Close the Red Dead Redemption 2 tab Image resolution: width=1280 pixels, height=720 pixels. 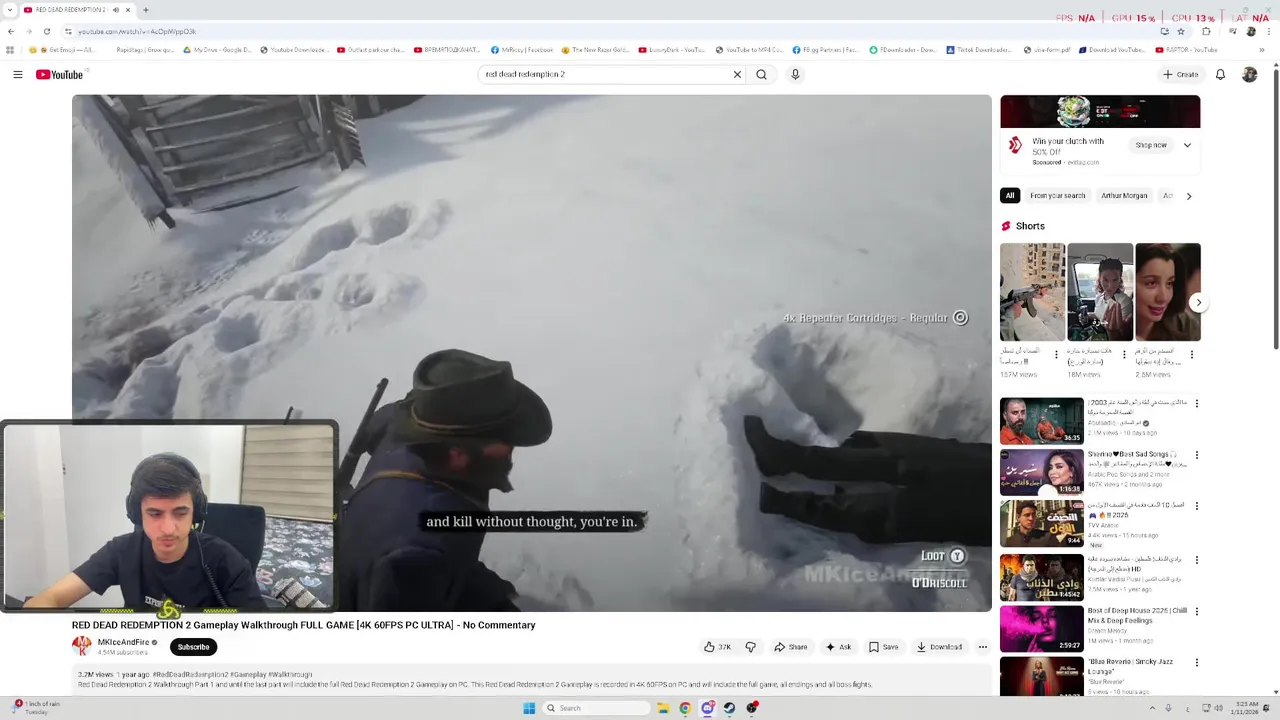pos(128,10)
